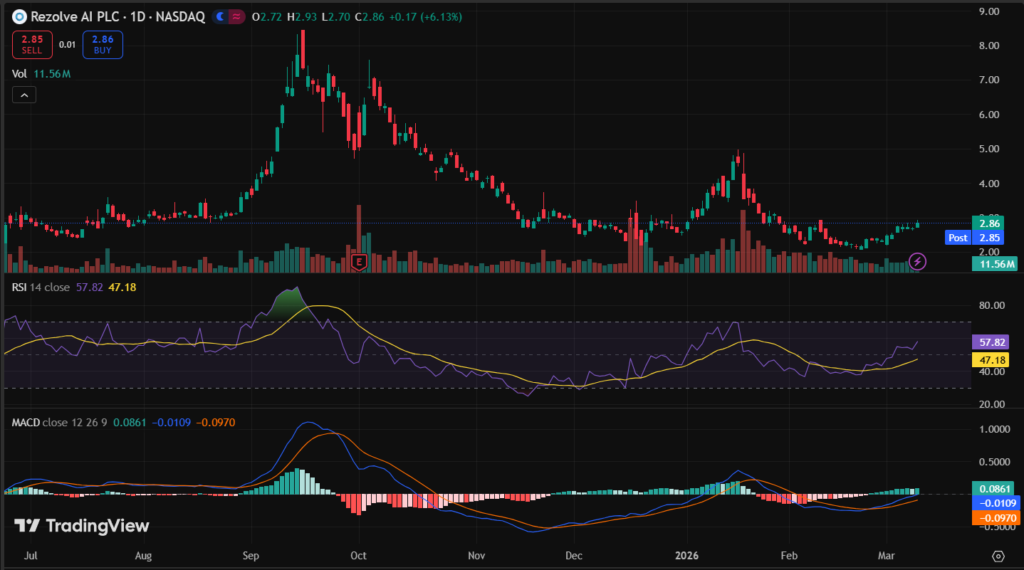Viewport: 1024px width, 570px height.
Task: Click the 2026 marker on time axis
Action: tap(686, 554)
